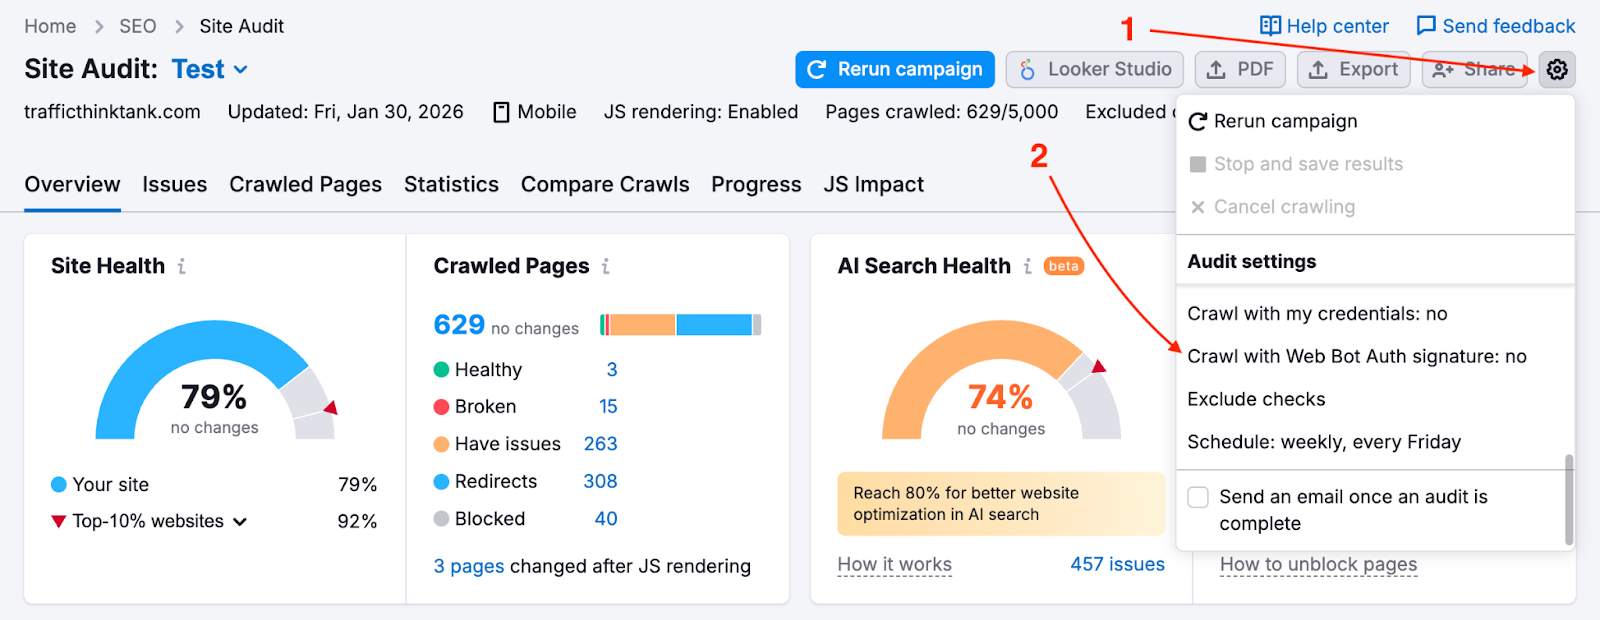Image resolution: width=1600 pixels, height=620 pixels.
Task: Click the crawled pages distribution color bar
Action: click(x=680, y=325)
